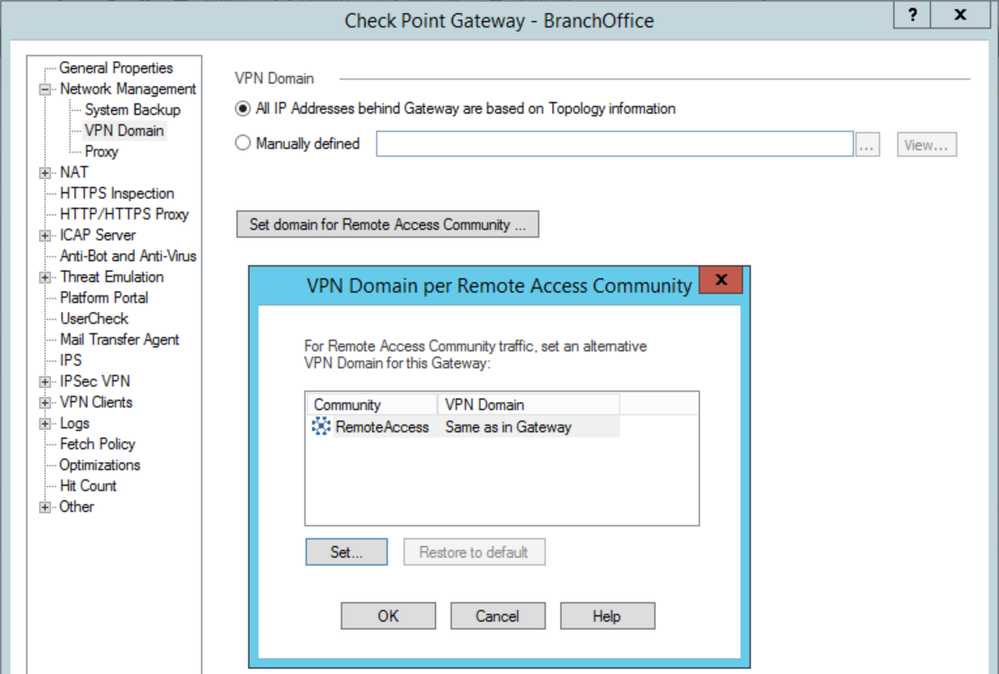Click the RemoteAccess community icon
Viewport: 999px width, 674px height.
tap(321, 426)
